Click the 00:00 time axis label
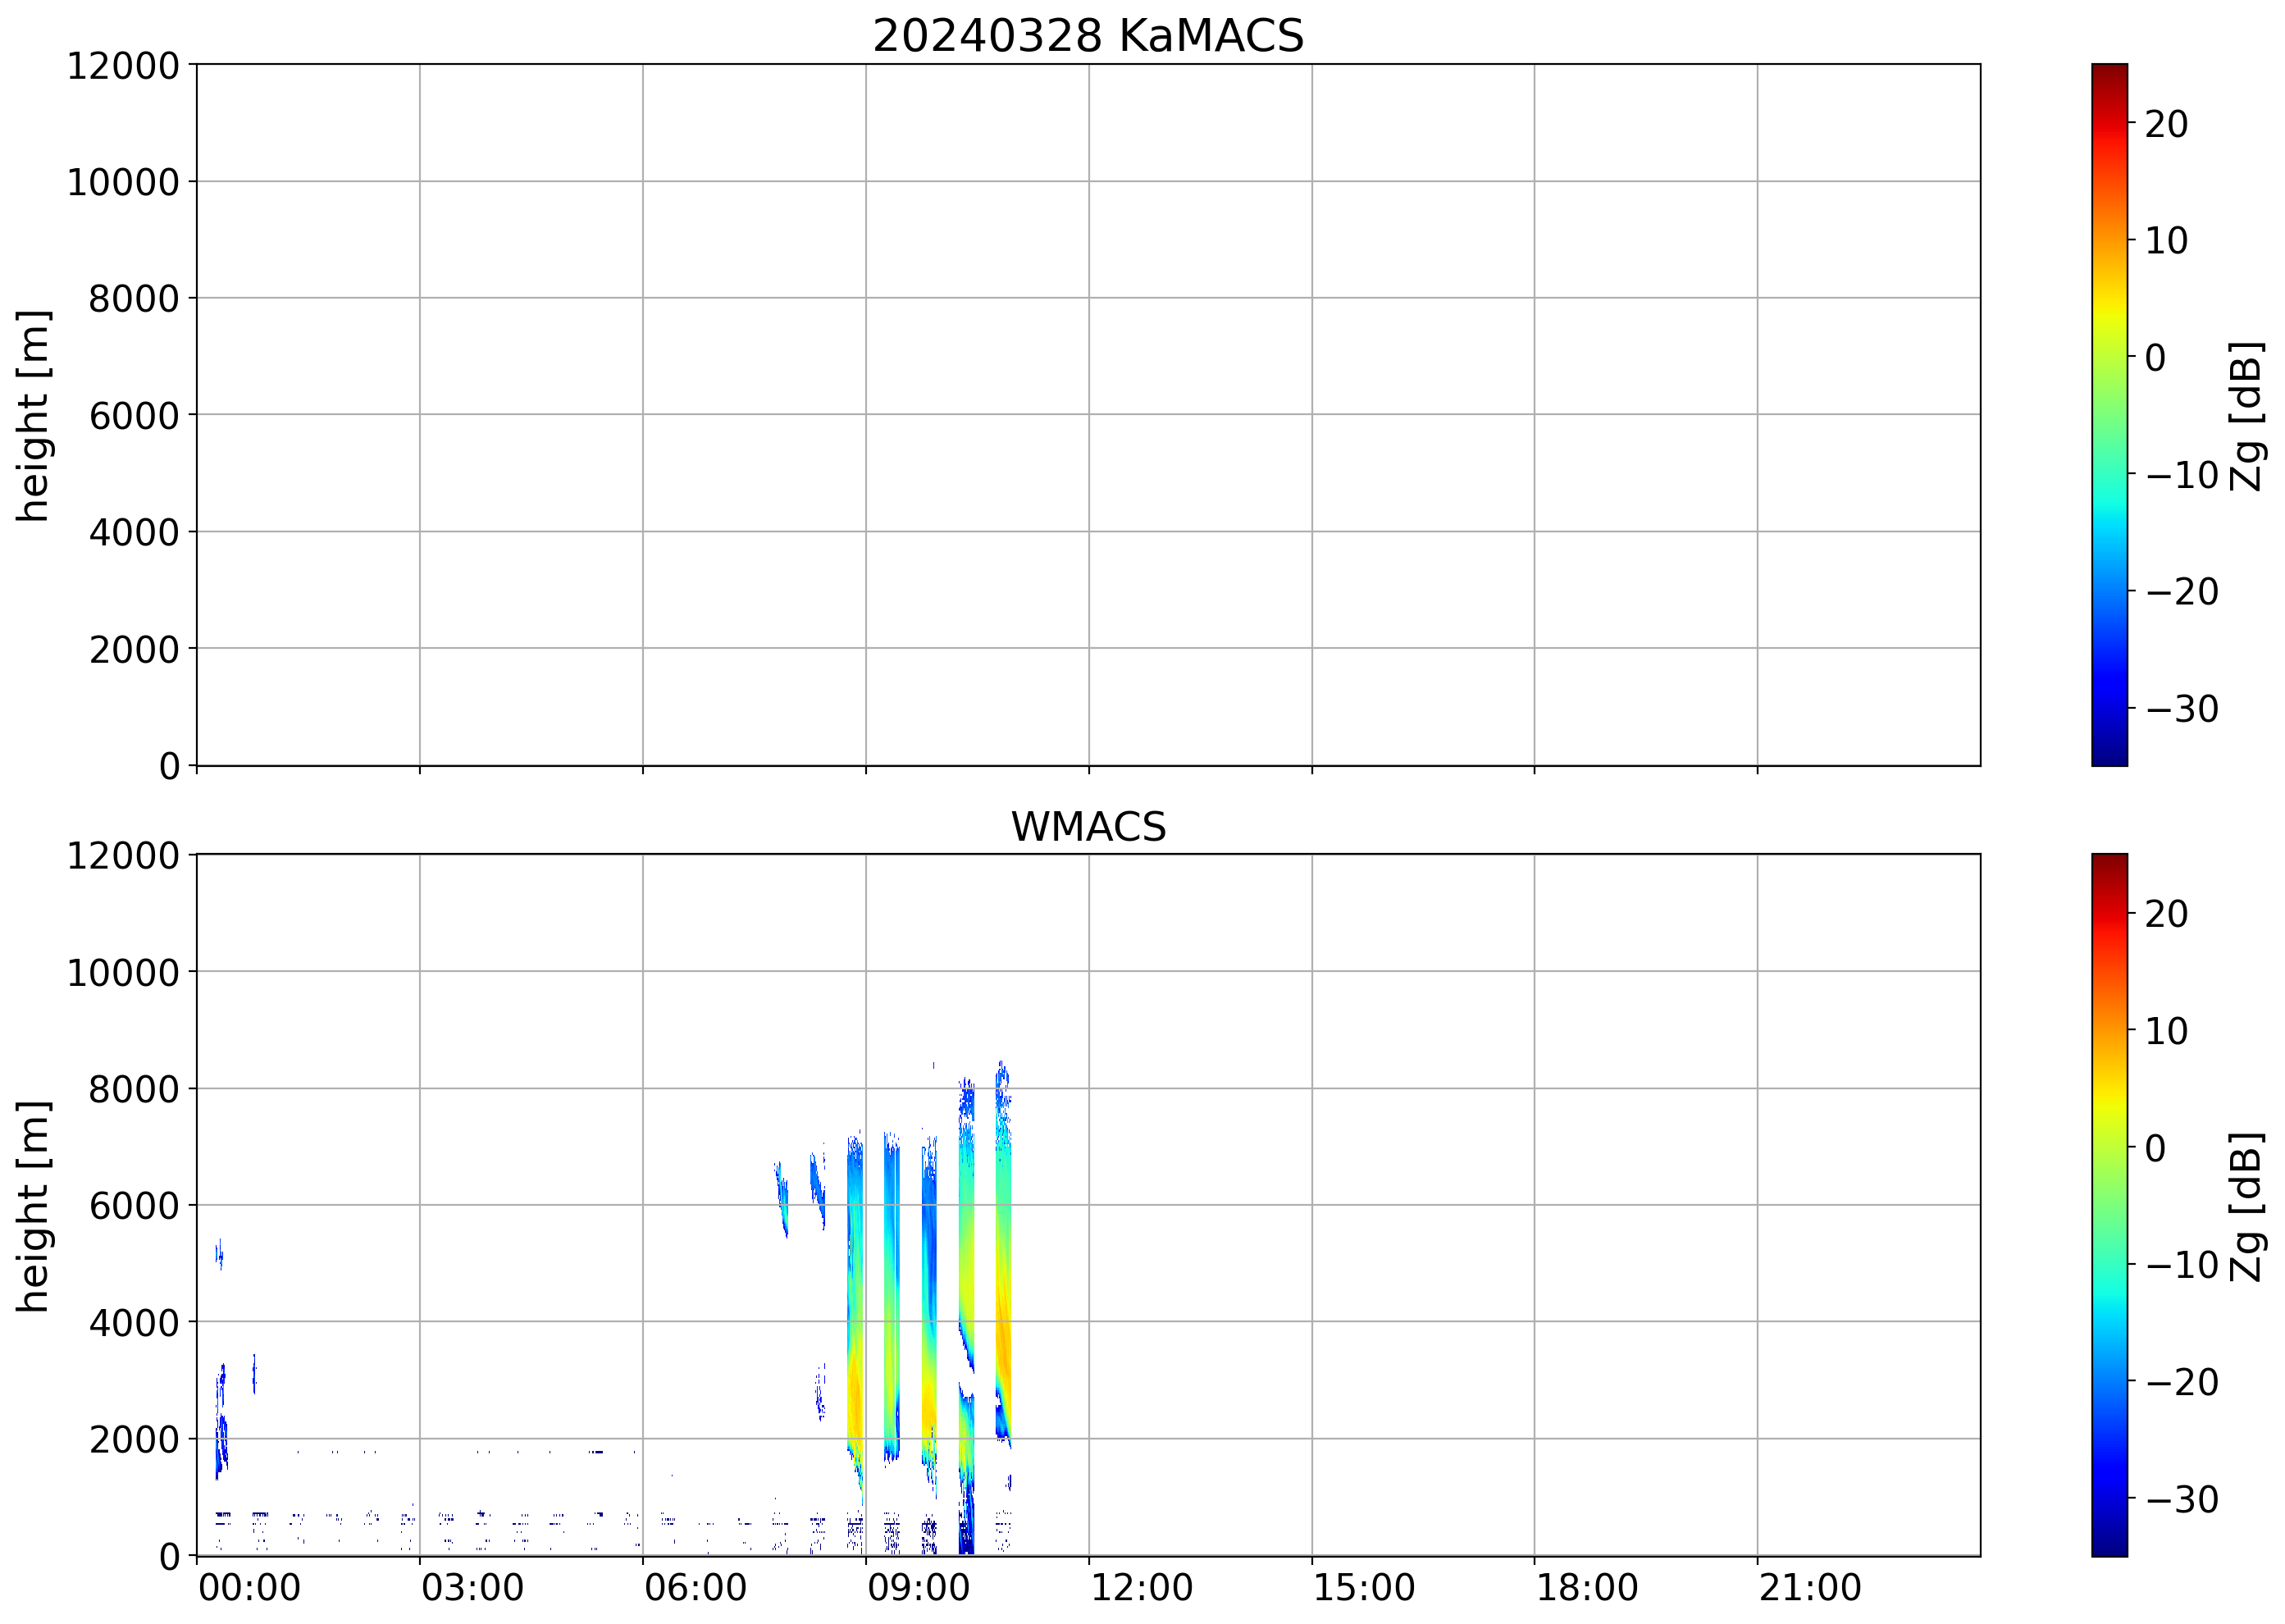The image size is (2285, 1624). (x=249, y=1588)
